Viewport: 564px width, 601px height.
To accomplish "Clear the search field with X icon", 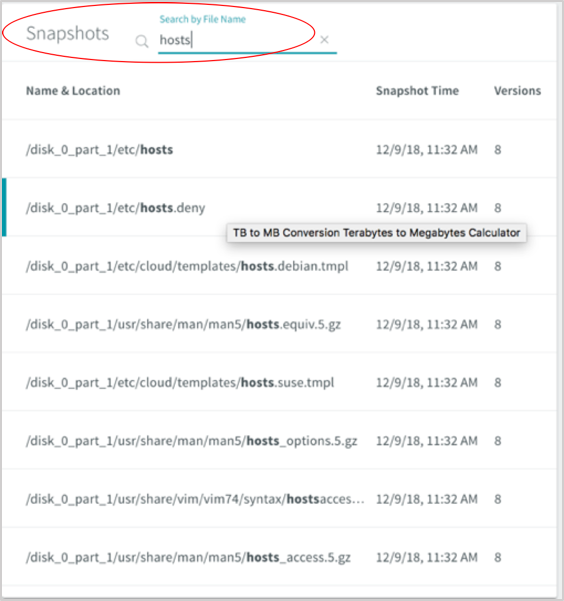I will click(x=324, y=39).
